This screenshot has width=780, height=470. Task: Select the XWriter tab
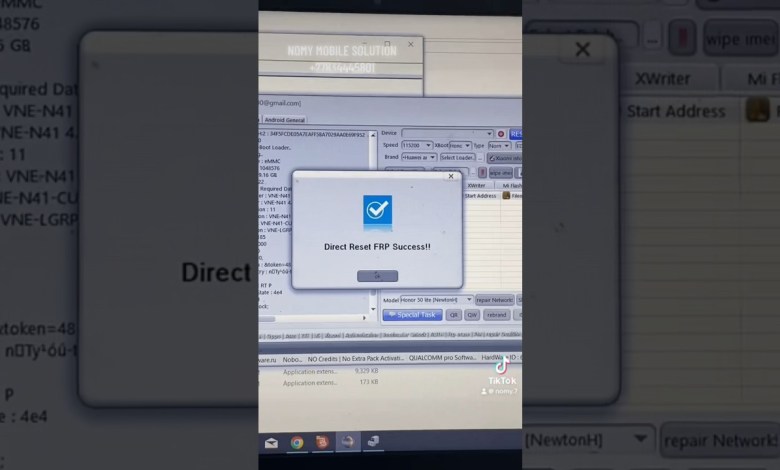(478, 185)
